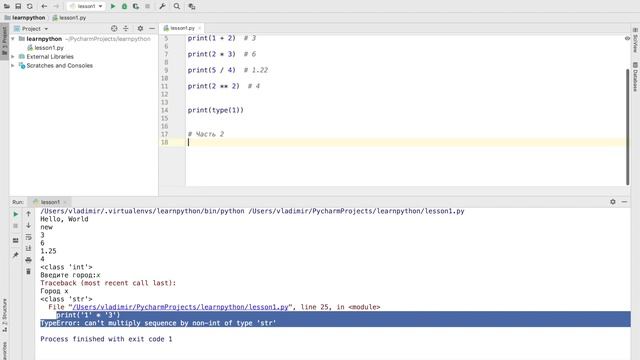Open the SciView side tab
640x360 pixels.
point(635,40)
